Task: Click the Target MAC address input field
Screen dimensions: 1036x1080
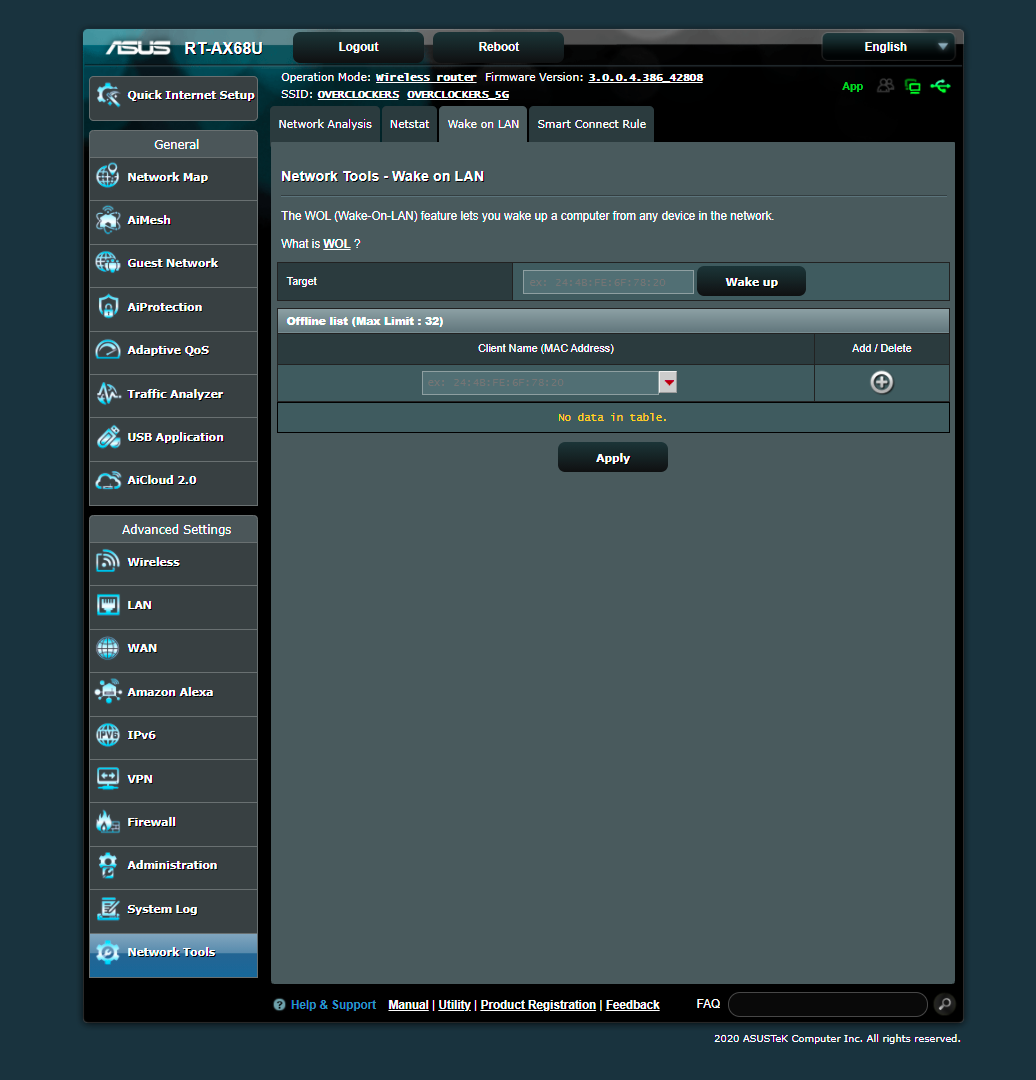Action: pos(608,282)
